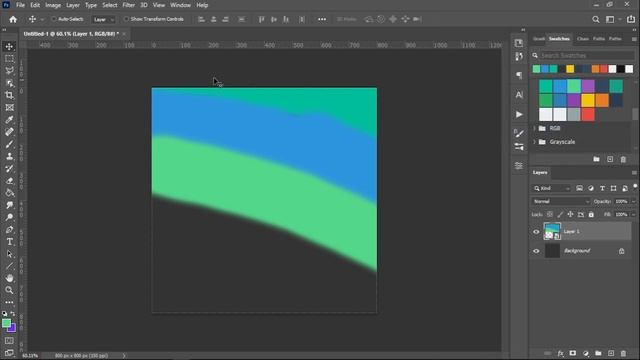Switch to the Swatches tab
The image size is (640, 360).
(x=559, y=39)
